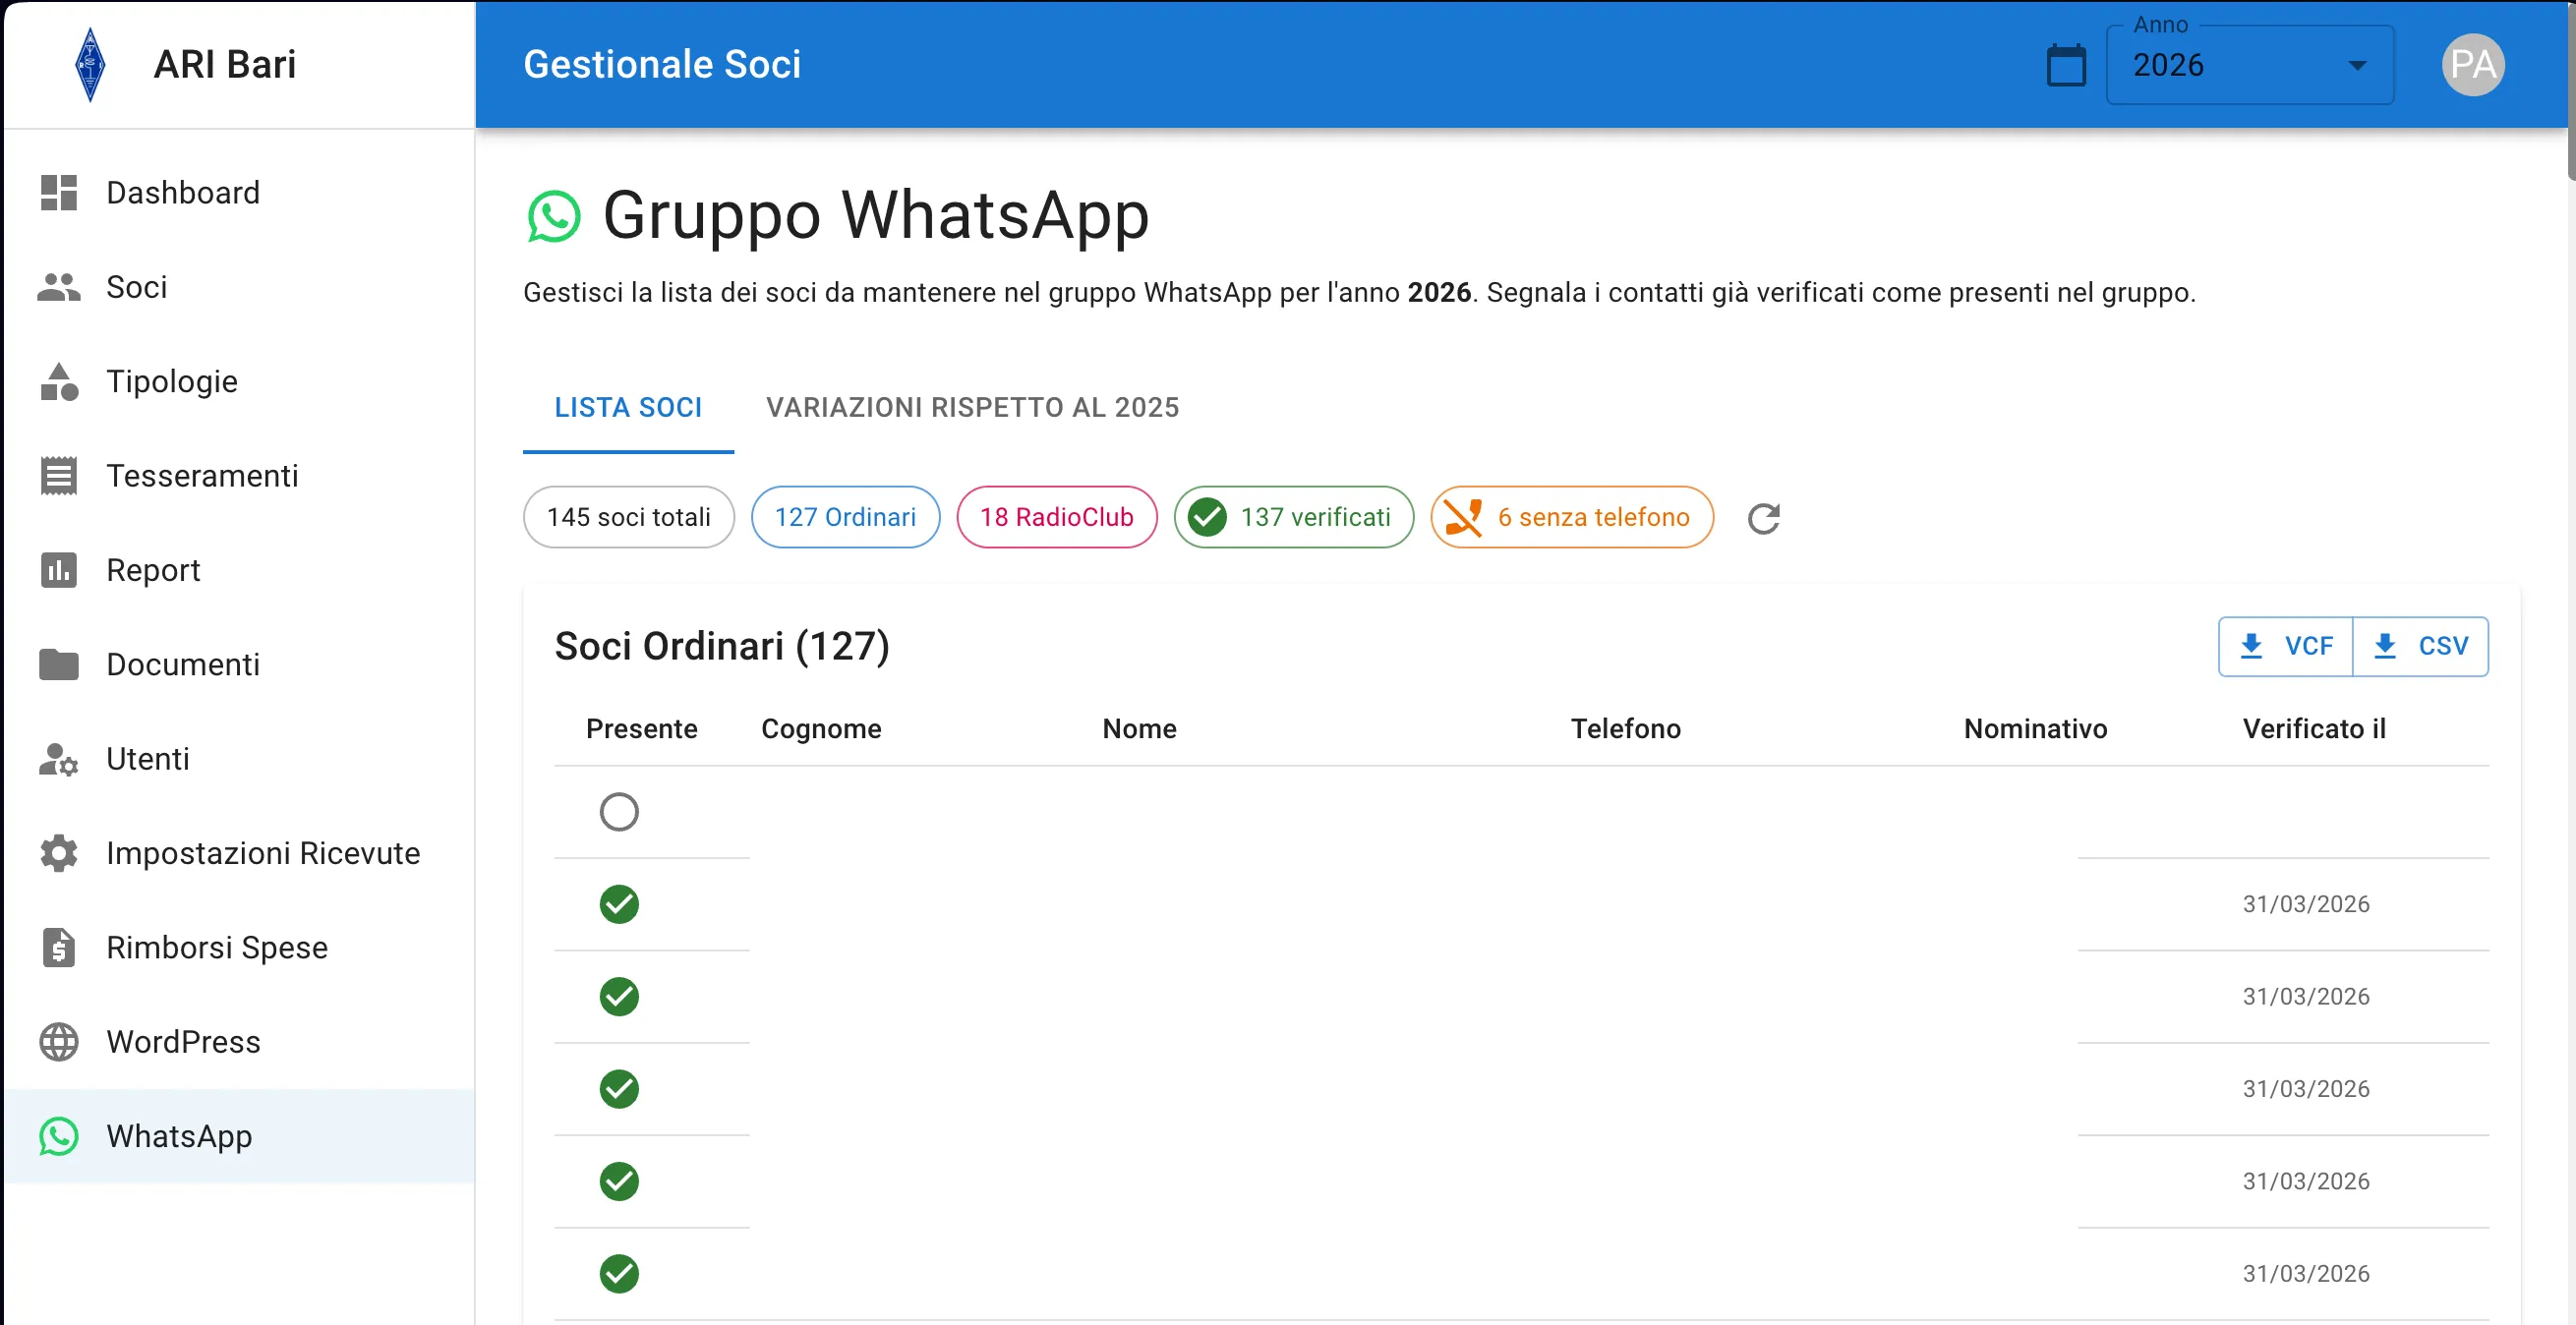Viewport: 2576px width, 1325px height.
Task: Open Dashboard in the sidebar
Action: (240, 193)
